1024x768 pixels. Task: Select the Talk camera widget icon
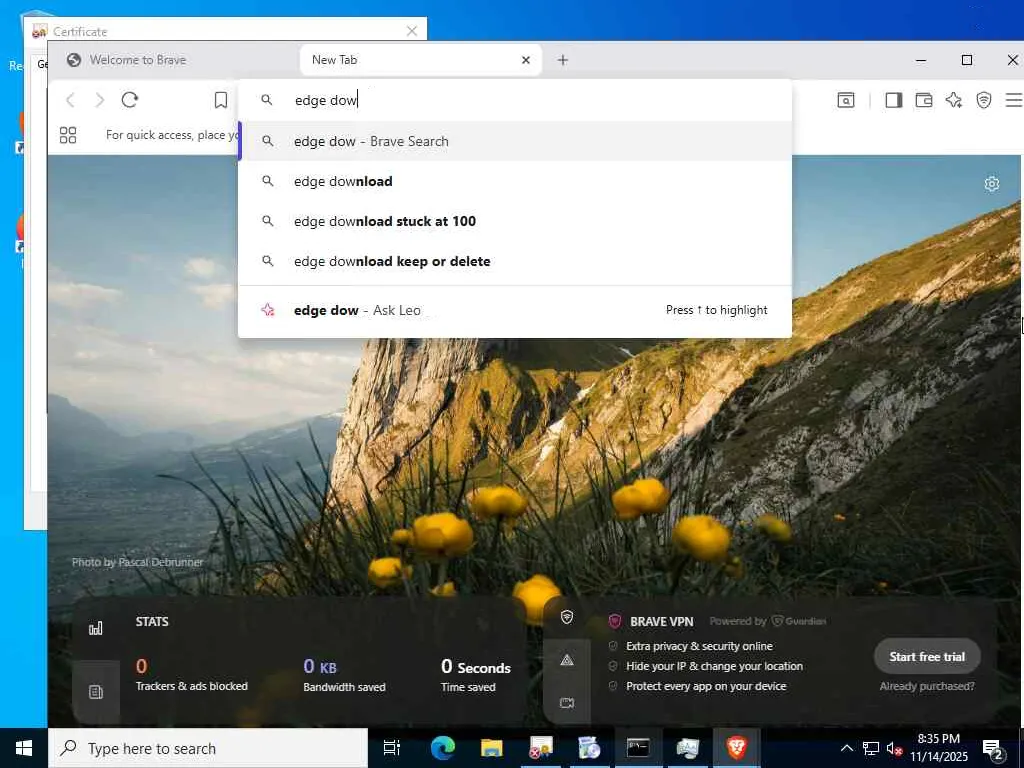tap(567, 703)
